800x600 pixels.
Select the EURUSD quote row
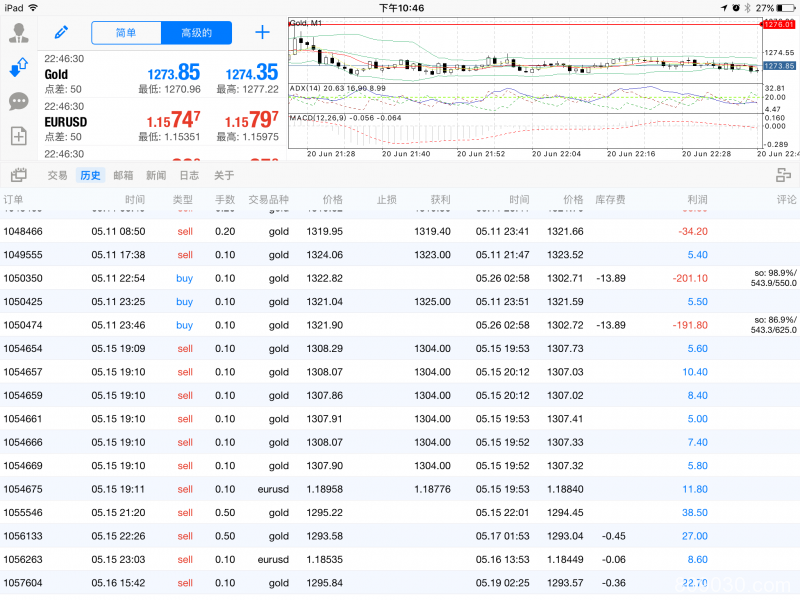pyautogui.click(x=162, y=122)
